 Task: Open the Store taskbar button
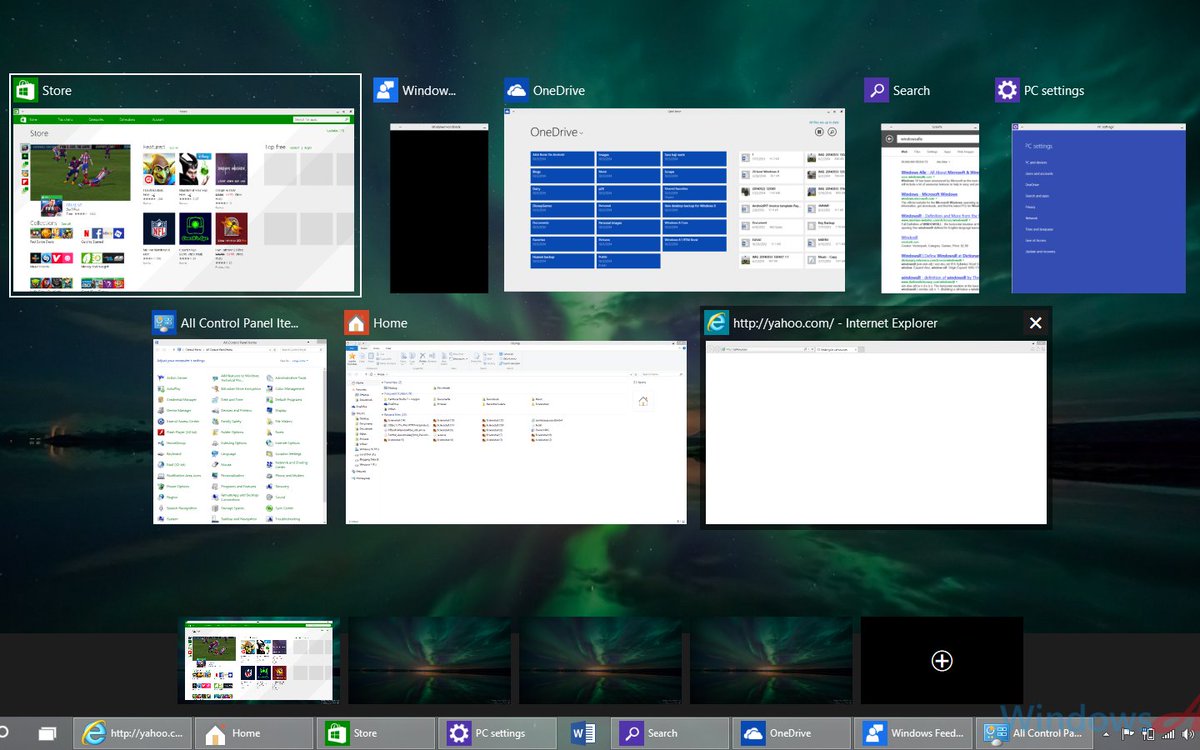click(x=376, y=733)
